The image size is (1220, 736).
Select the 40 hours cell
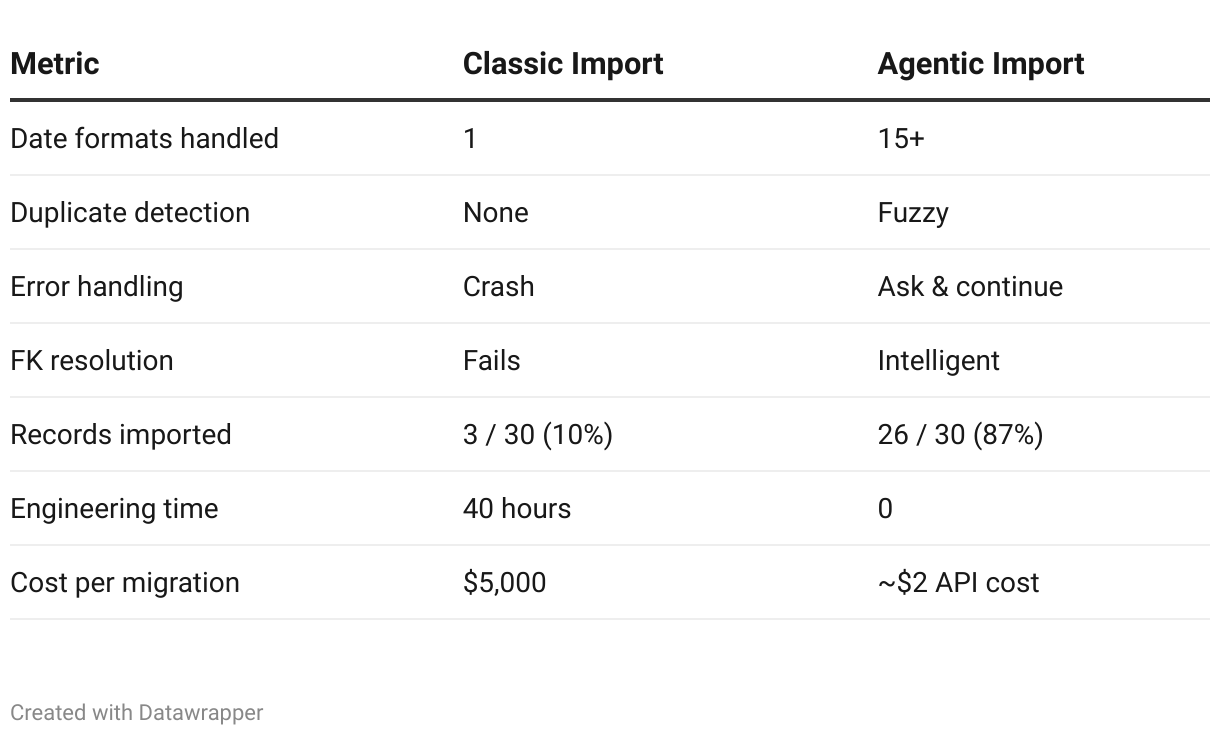[517, 508]
